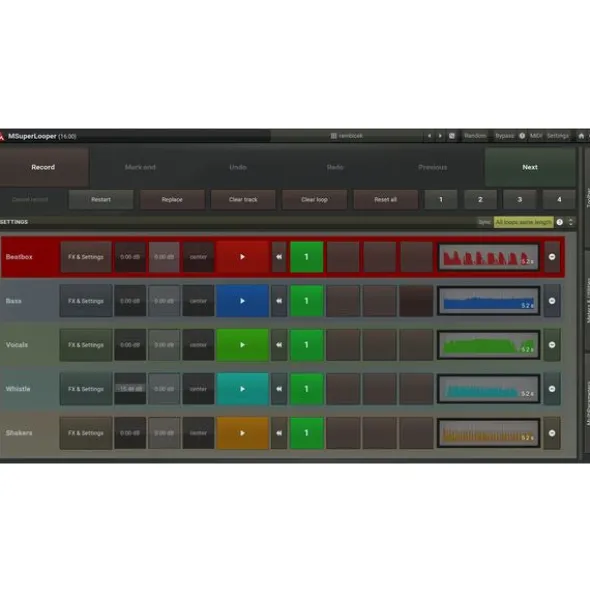Open the Settings menu in title bar
The image size is (590, 591).
[558, 136]
